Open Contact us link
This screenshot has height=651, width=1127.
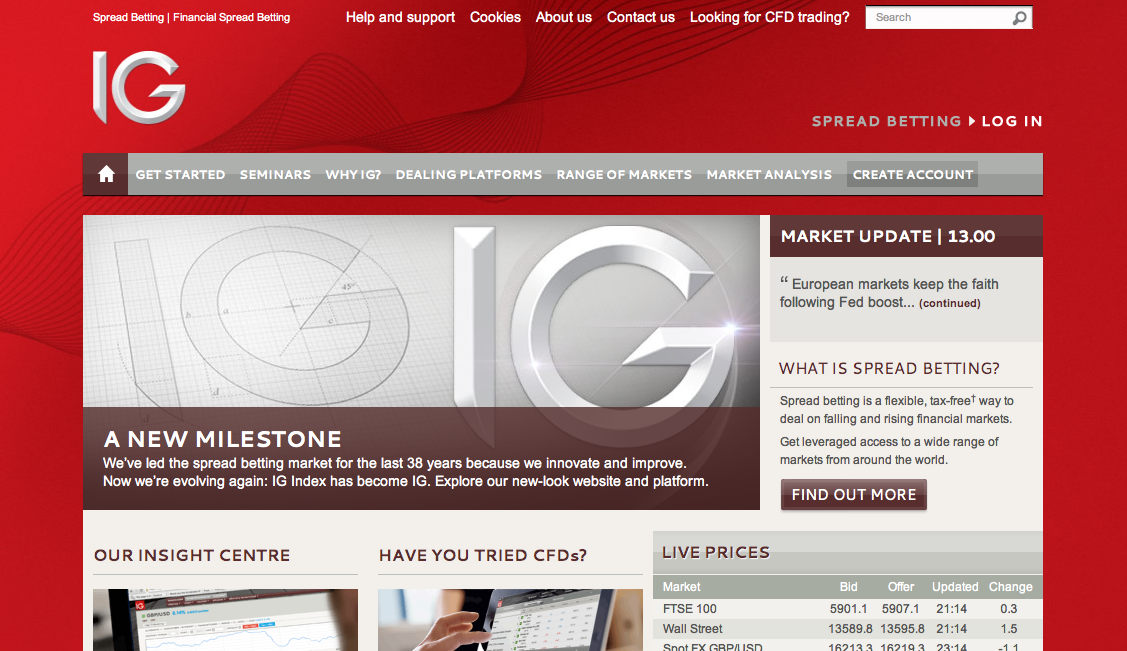pyautogui.click(x=640, y=17)
